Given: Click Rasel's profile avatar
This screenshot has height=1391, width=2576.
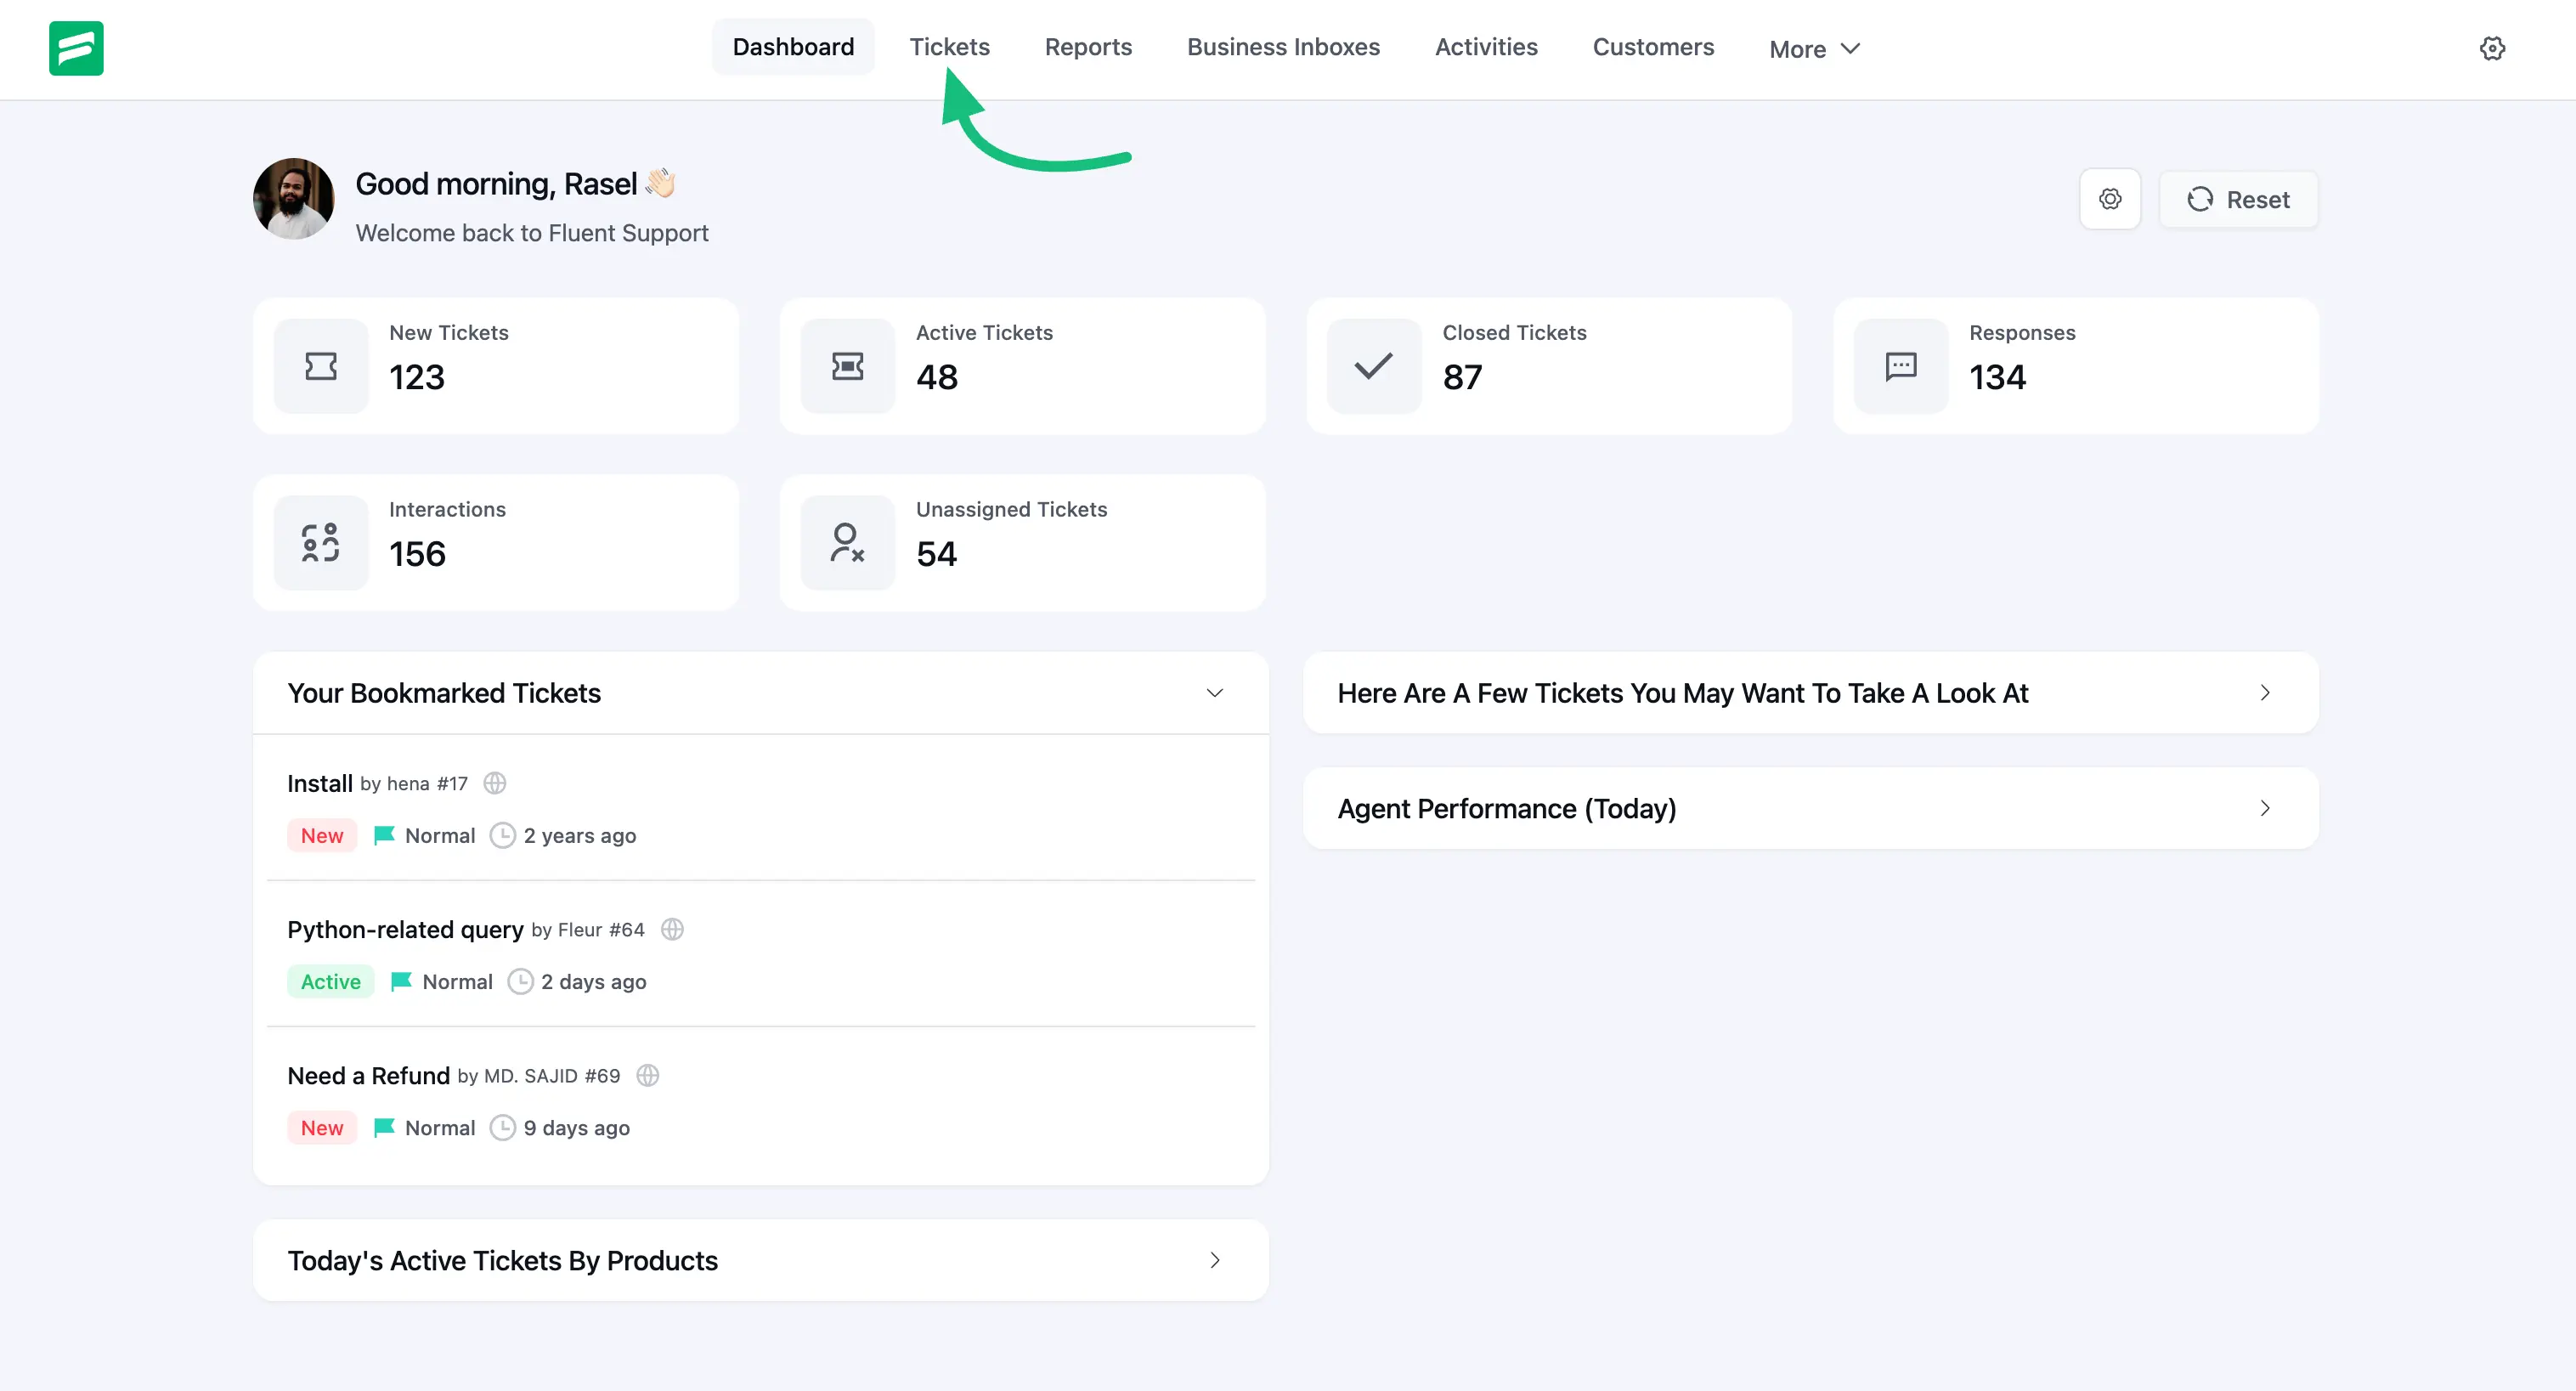Looking at the screenshot, I should point(292,199).
